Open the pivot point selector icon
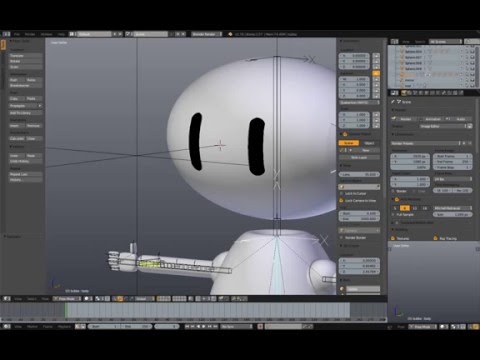Screen dimensions: 480x360 (x=99, y=299)
